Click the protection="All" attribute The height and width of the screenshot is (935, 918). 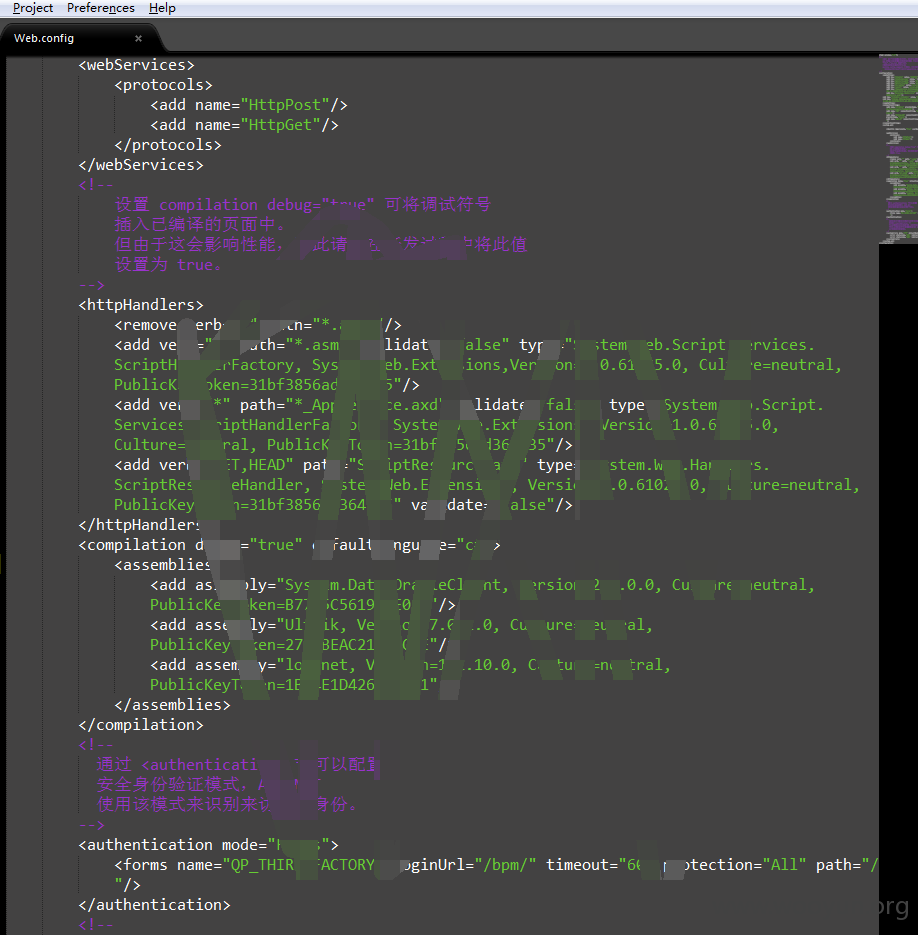click(x=735, y=865)
